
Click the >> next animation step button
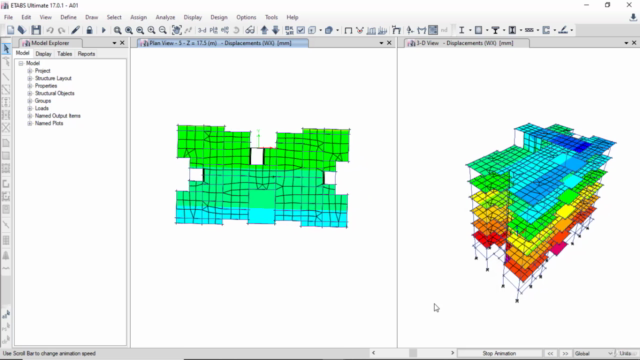565,353
